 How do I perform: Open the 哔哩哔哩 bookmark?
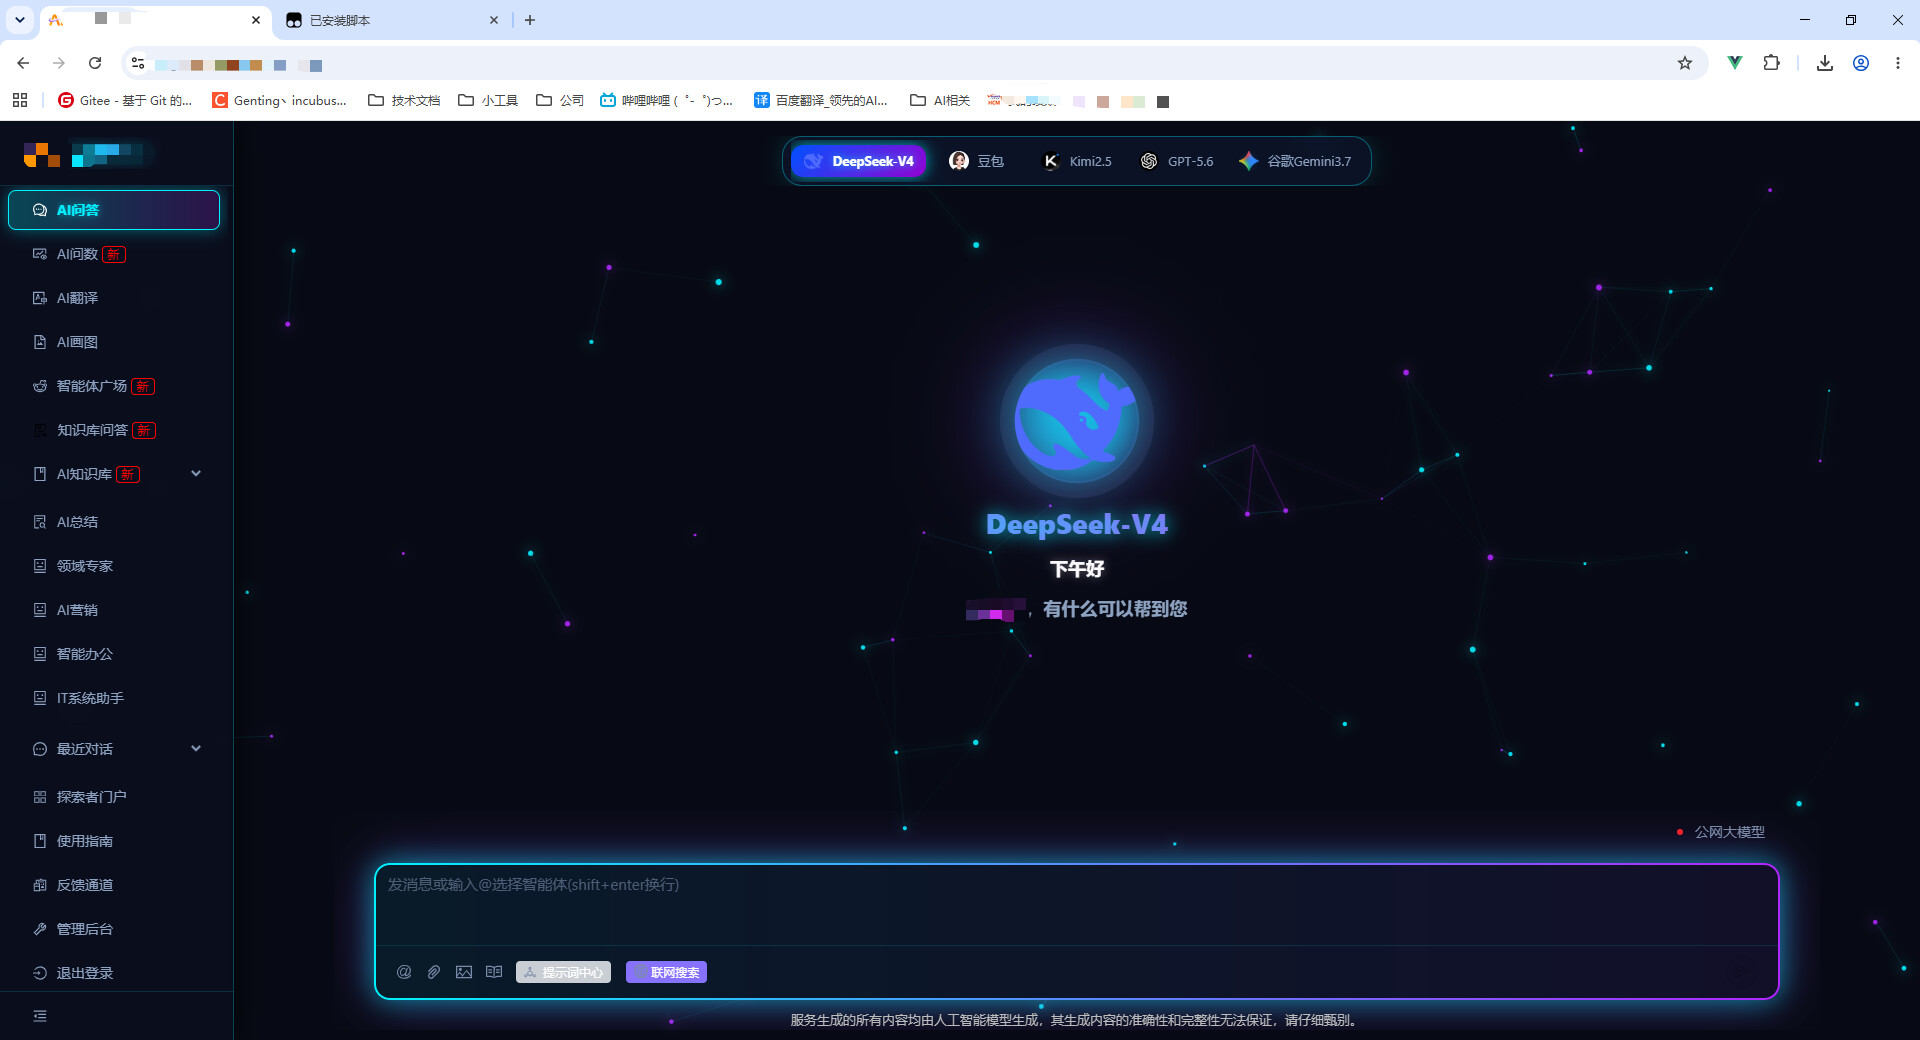tap(667, 100)
